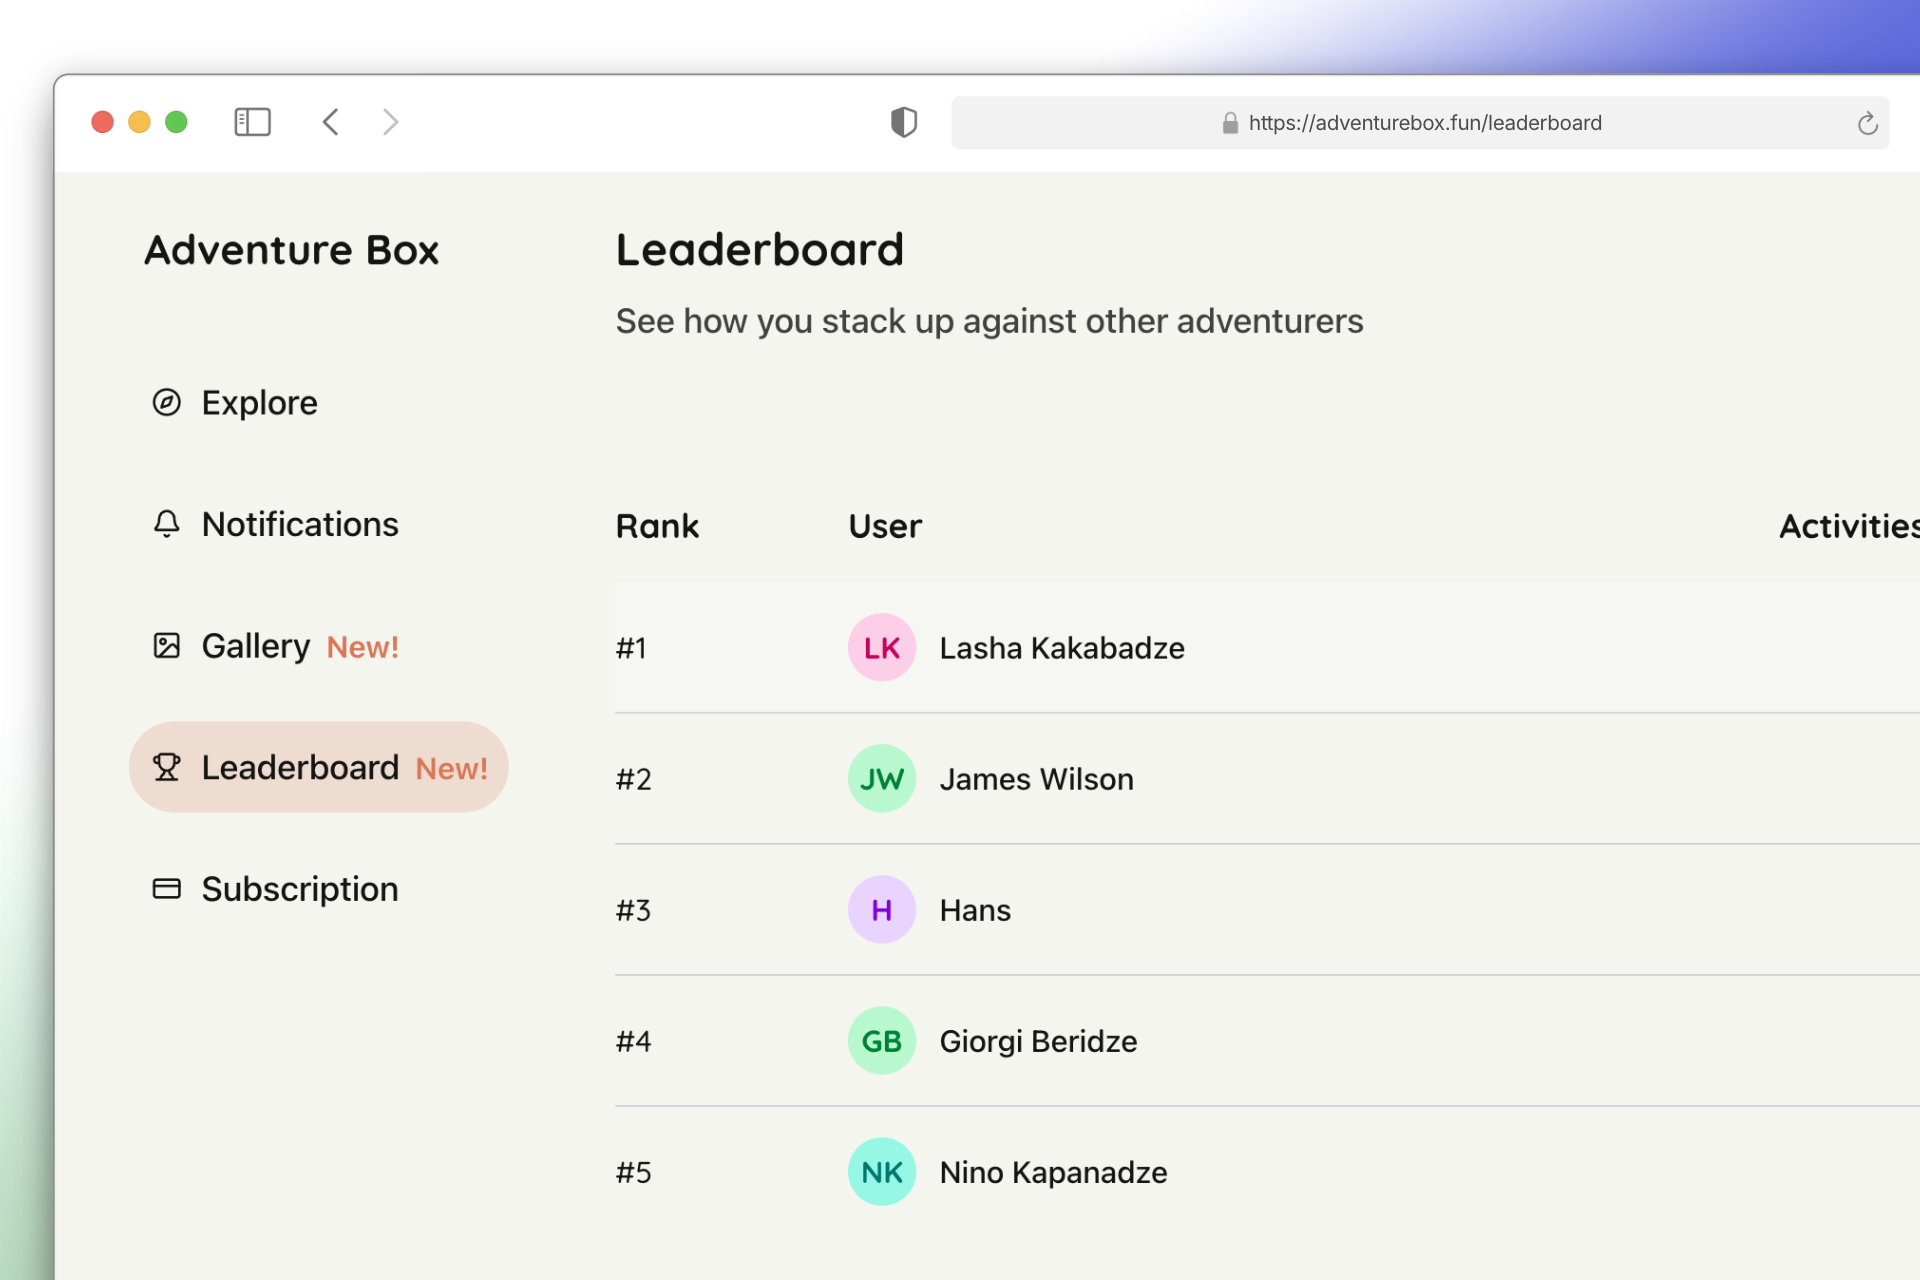Select Explore from the sidebar
The image size is (1920, 1280).
coord(259,402)
